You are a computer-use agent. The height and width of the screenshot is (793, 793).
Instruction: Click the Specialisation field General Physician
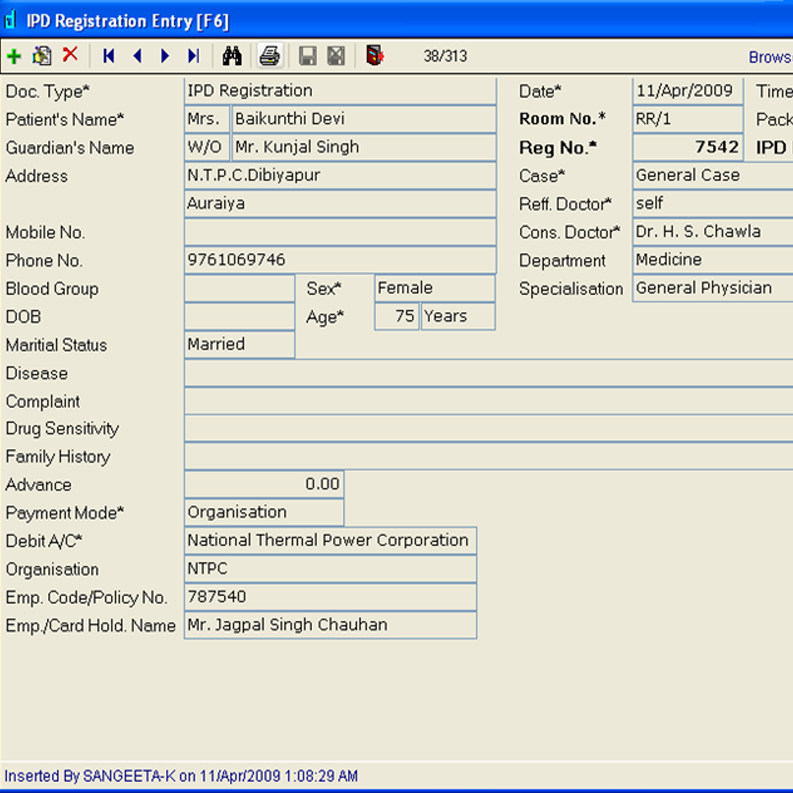pos(713,288)
